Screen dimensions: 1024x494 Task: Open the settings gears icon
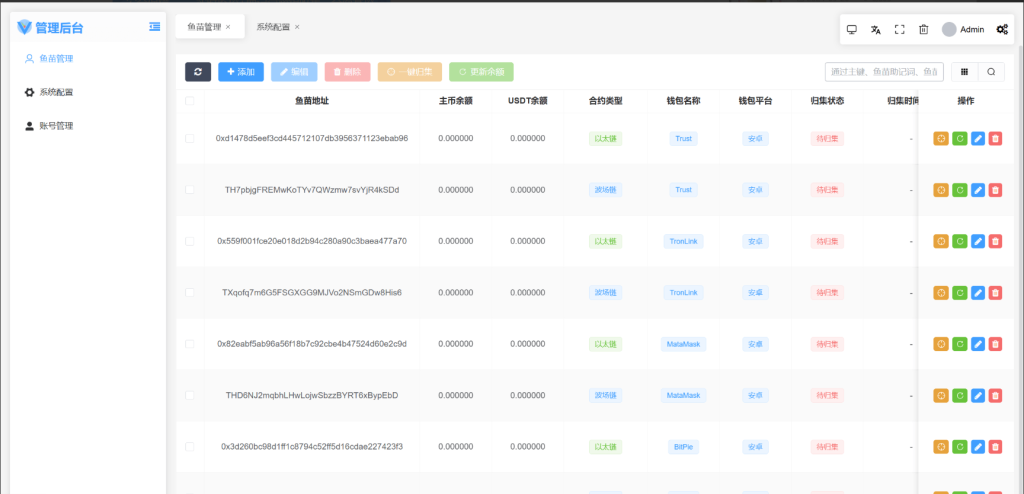tap(1002, 29)
